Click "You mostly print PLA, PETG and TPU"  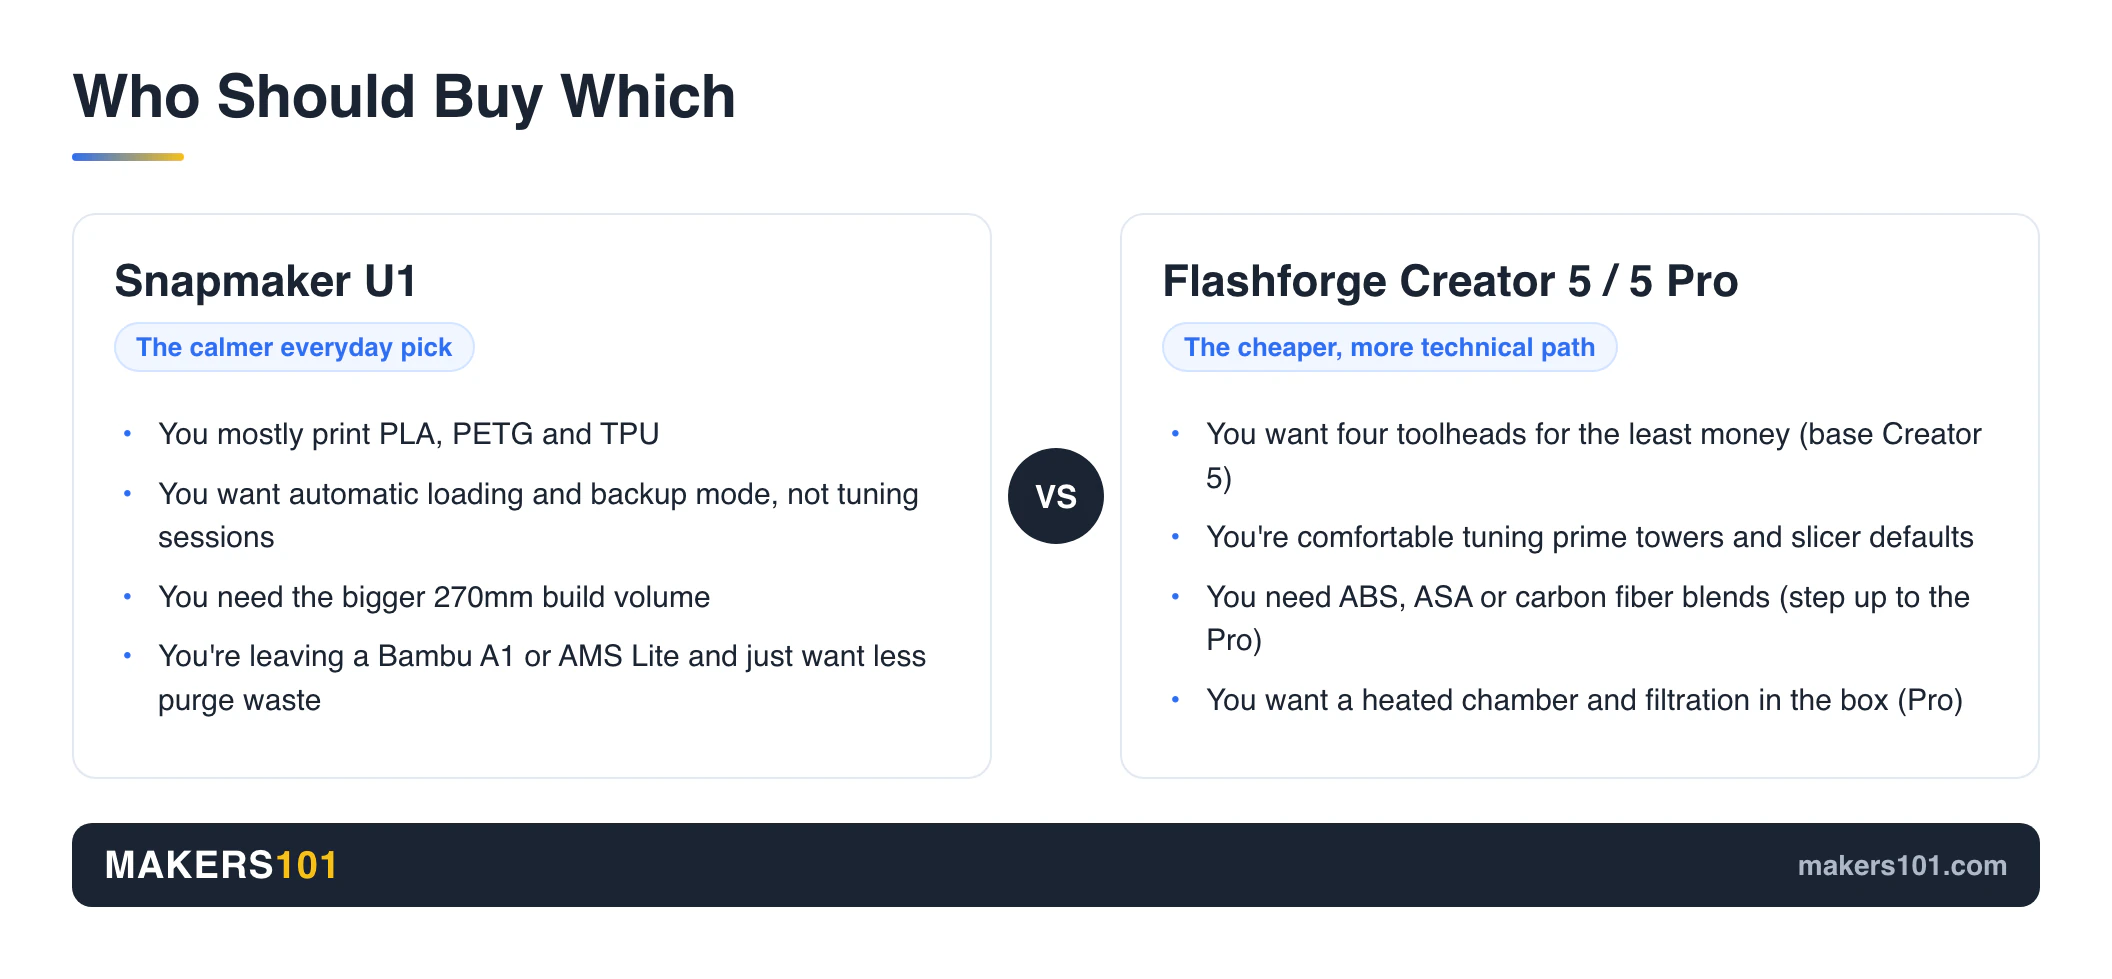408,434
